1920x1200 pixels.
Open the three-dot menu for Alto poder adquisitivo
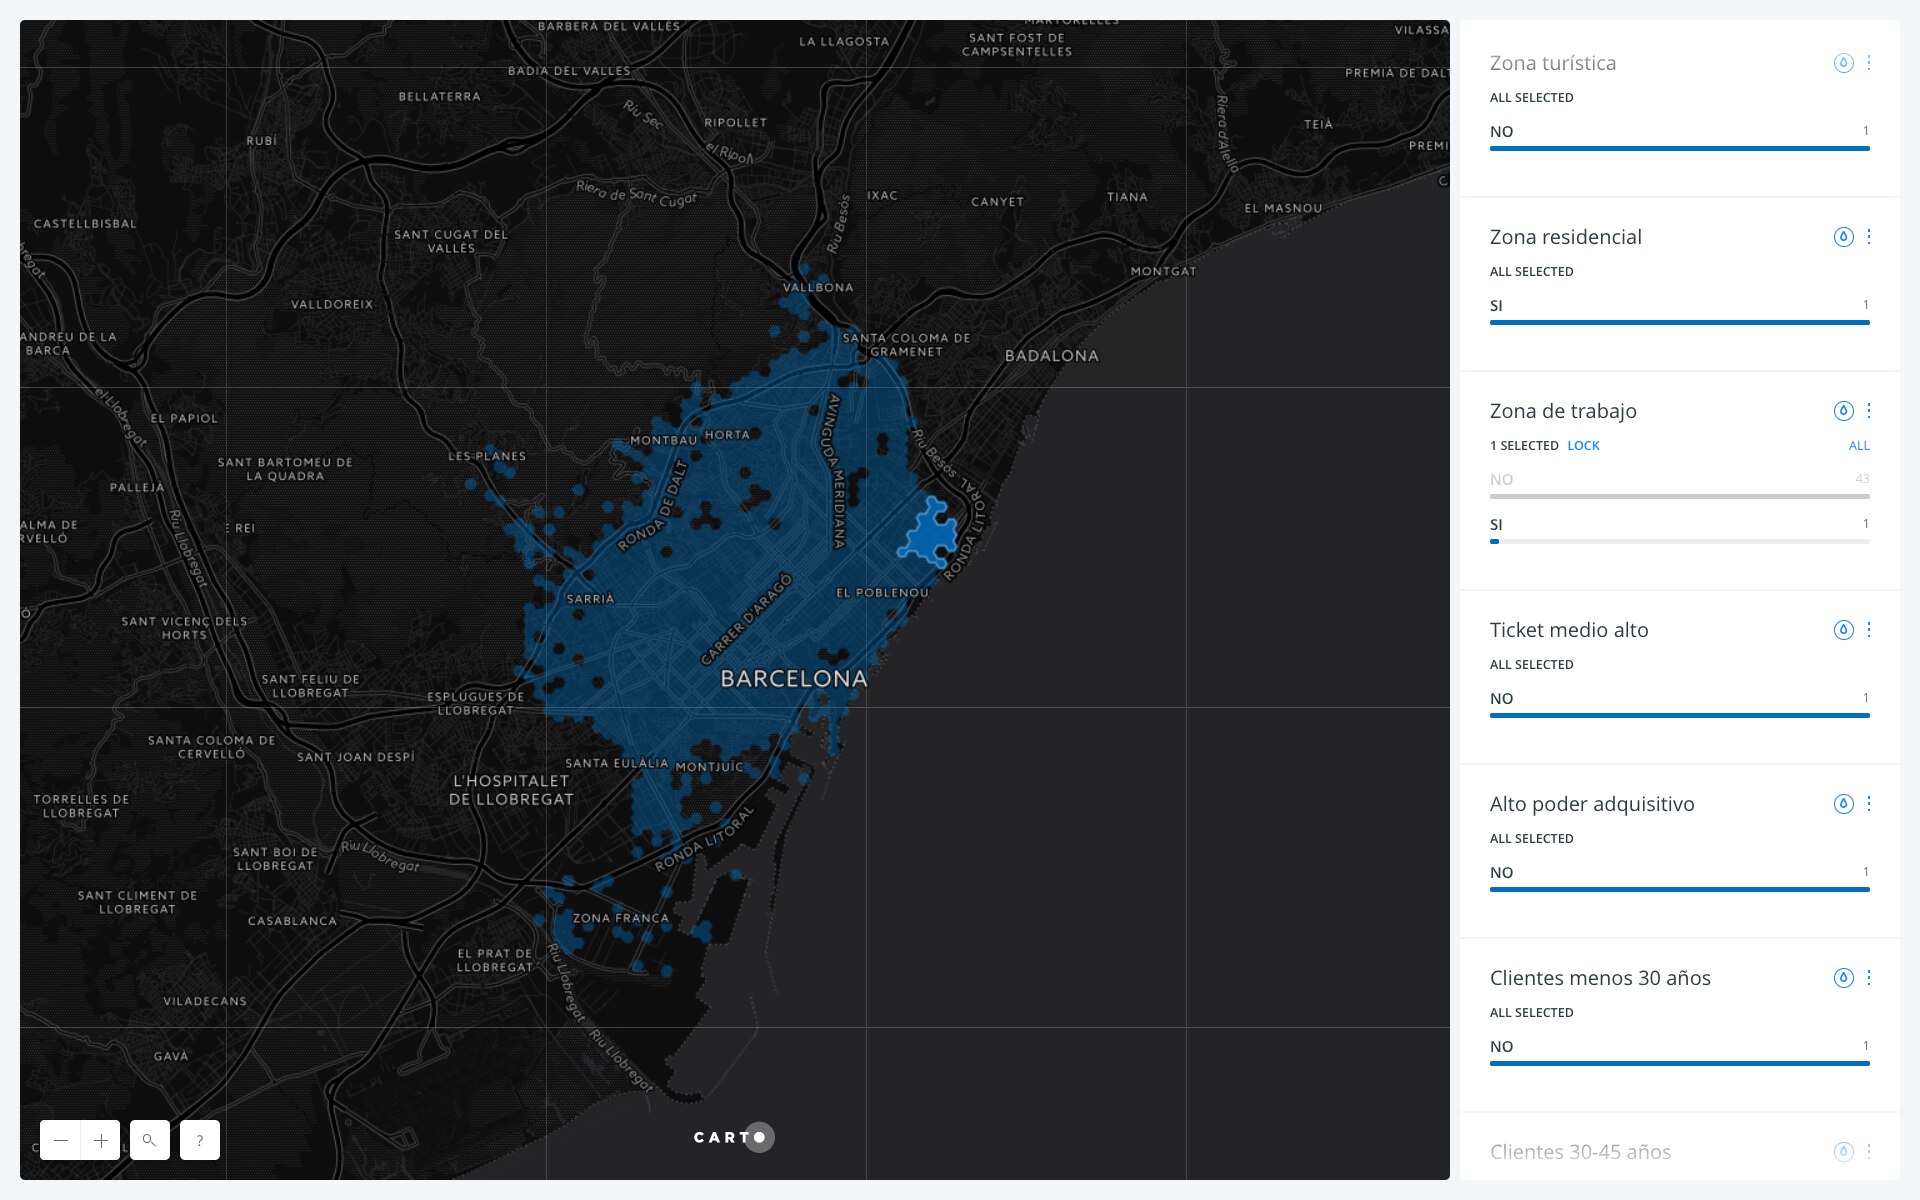1869,804
